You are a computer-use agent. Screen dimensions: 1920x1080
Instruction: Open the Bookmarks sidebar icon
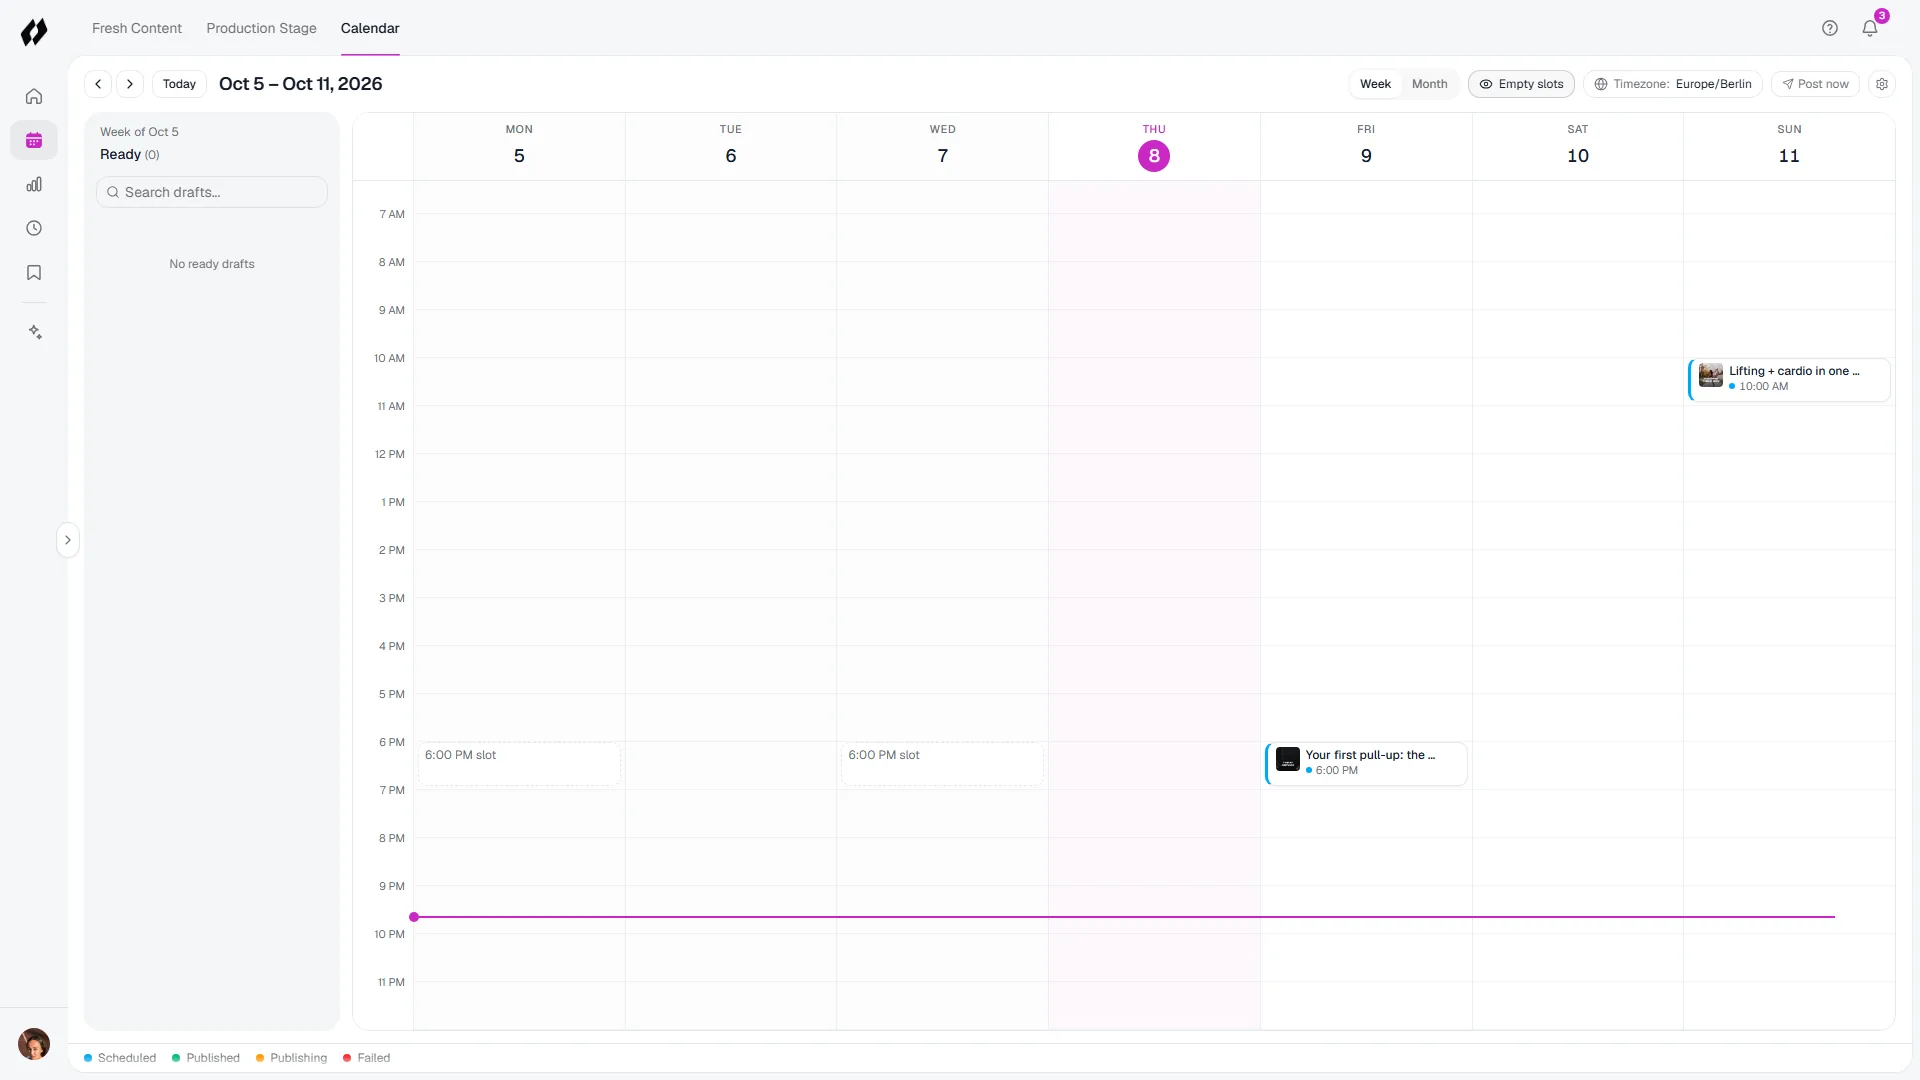pyautogui.click(x=34, y=272)
